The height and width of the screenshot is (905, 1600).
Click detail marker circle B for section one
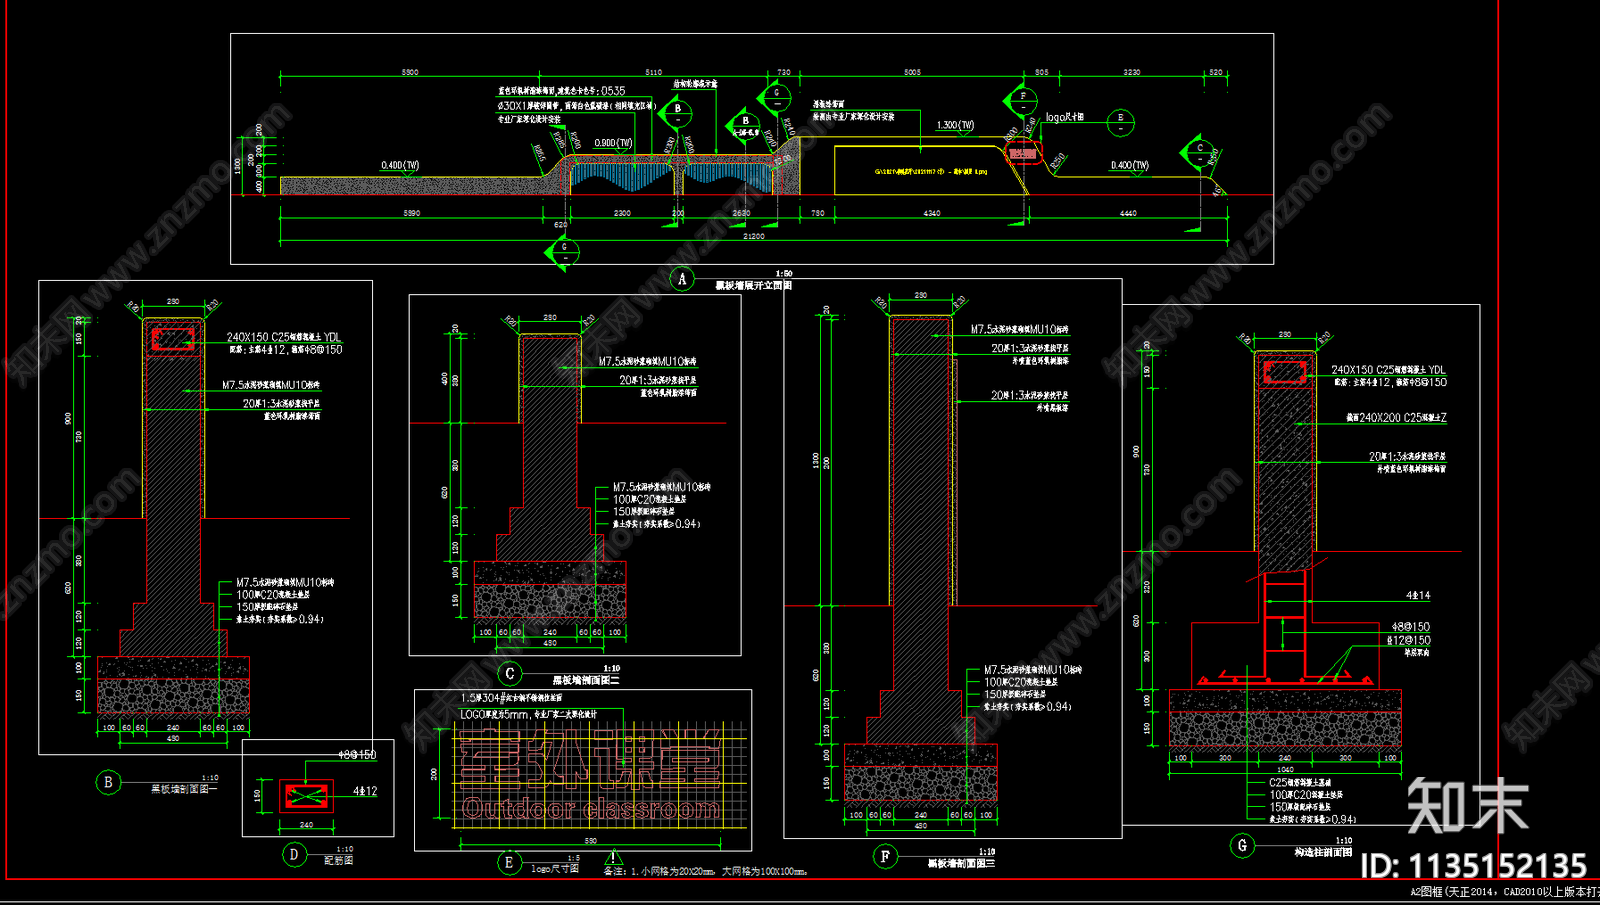coord(108,782)
